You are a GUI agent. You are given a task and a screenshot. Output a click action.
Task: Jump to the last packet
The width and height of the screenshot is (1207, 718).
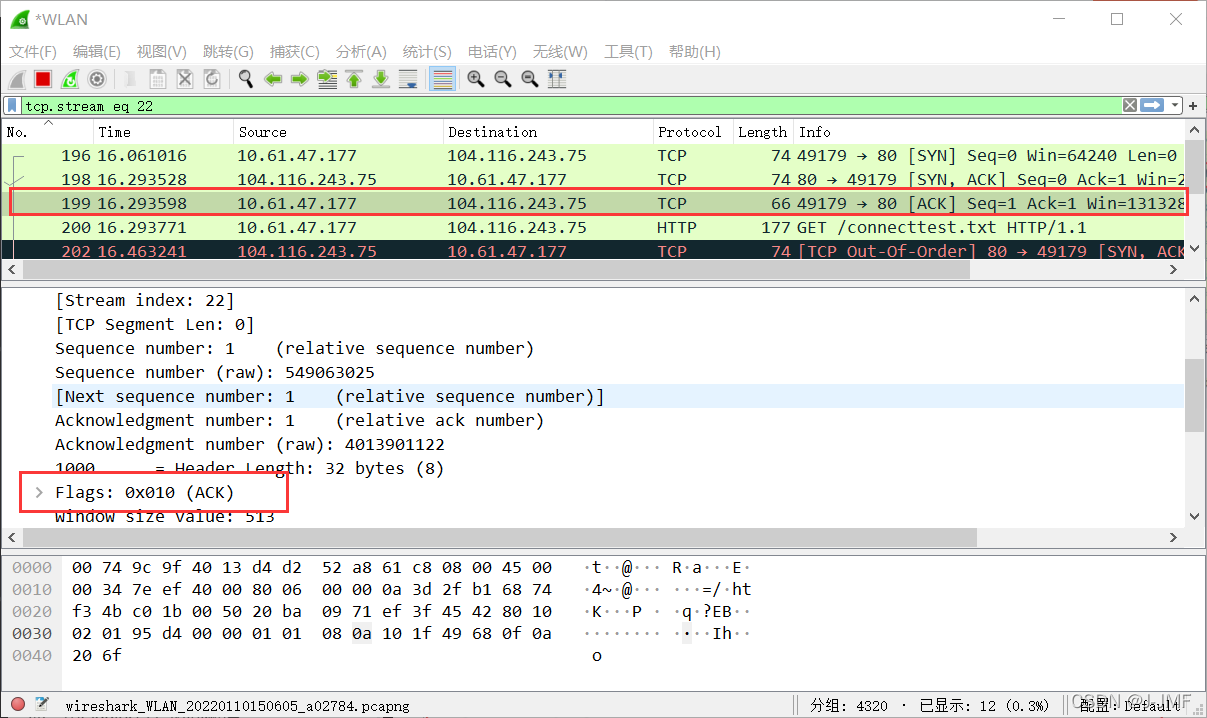pyautogui.click(x=381, y=79)
